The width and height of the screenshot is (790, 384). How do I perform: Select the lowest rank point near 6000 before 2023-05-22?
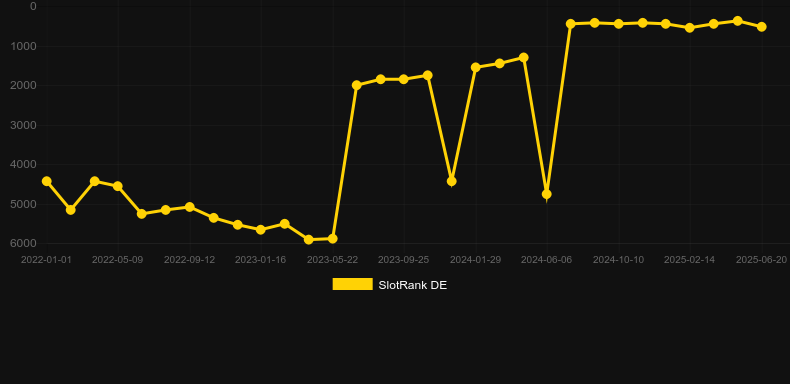pyautogui.click(x=309, y=240)
